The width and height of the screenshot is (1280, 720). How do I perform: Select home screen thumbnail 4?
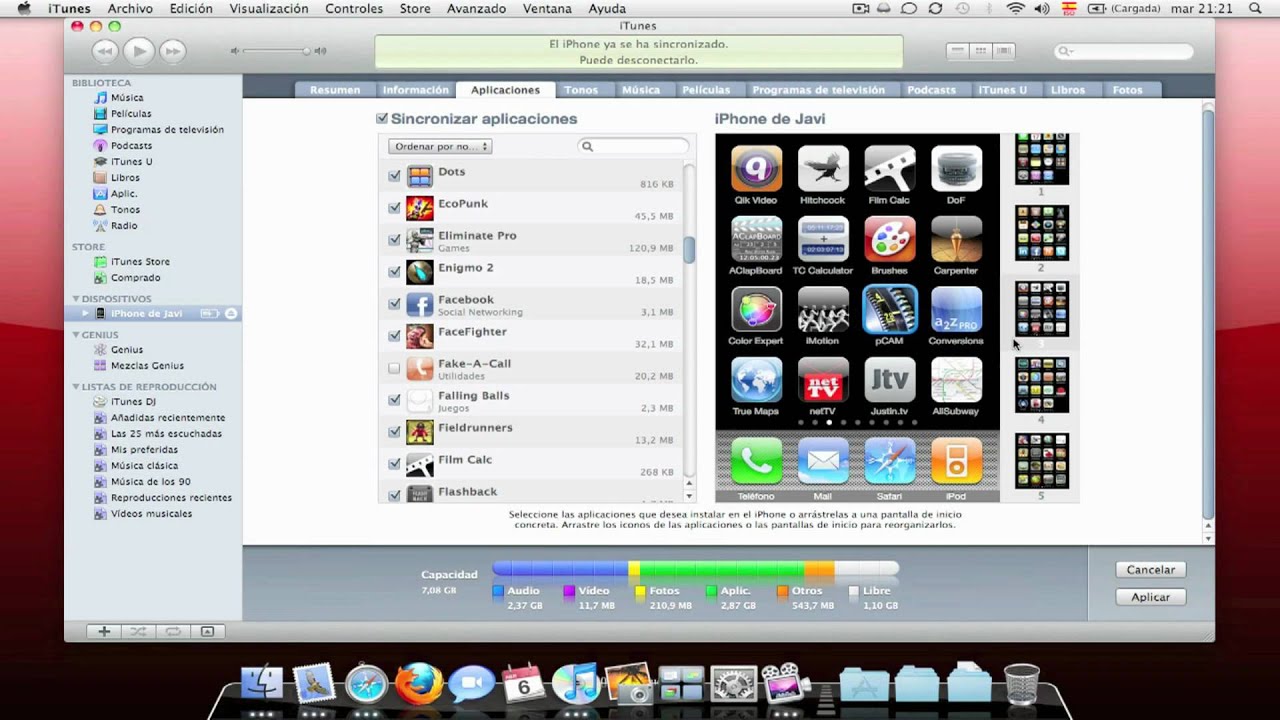[1041, 385]
